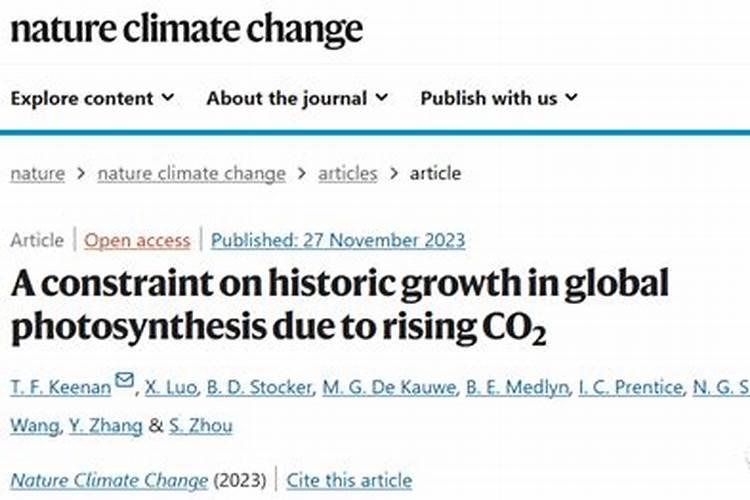The height and width of the screenshot is (500, 750).
Task: Open author B. D. Stocker's link
Action: 260,387
